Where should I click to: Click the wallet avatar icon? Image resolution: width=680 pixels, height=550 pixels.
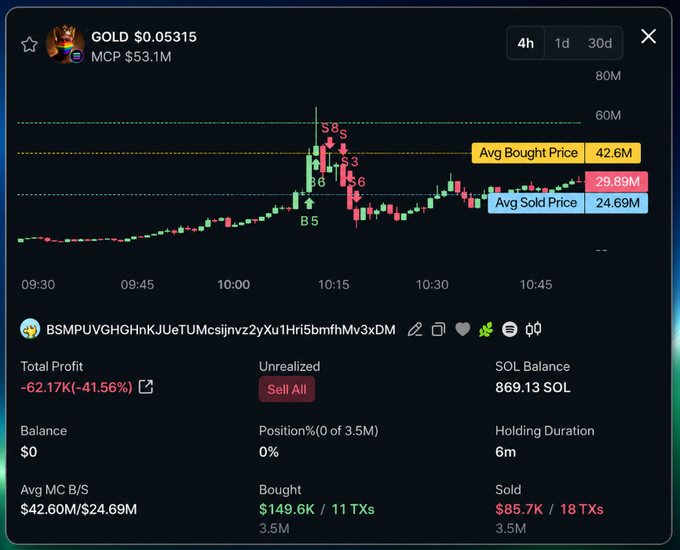(x=30, y=329)
